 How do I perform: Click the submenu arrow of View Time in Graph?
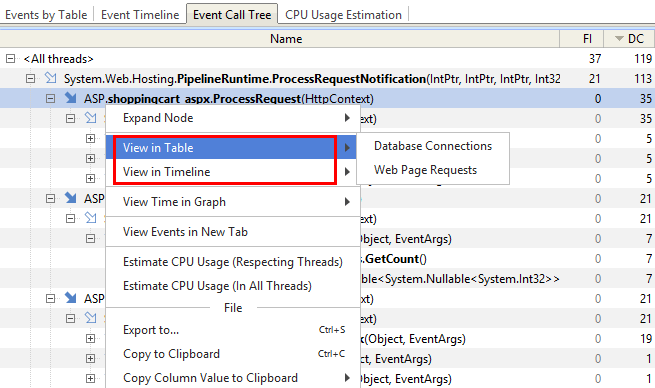347,202
